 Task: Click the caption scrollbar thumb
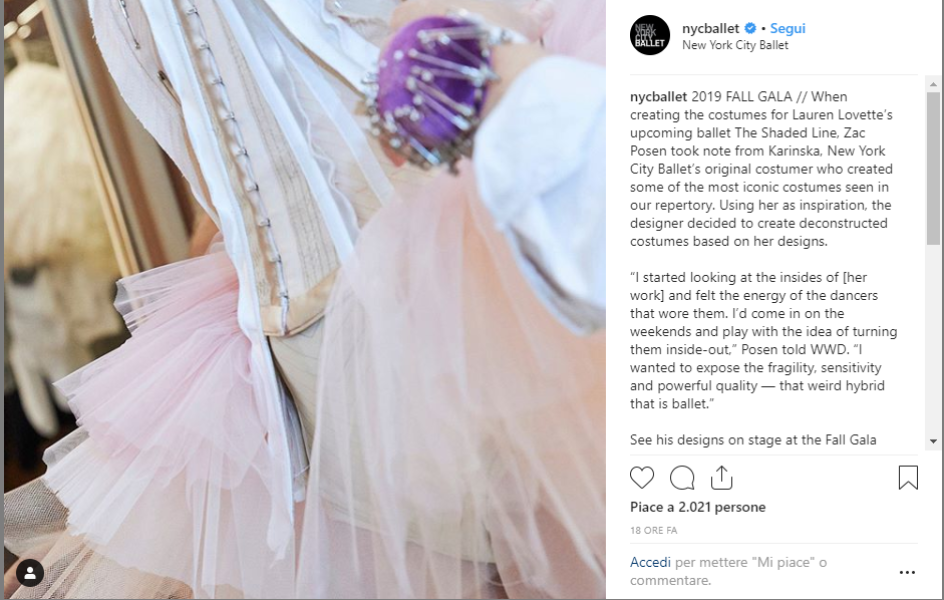coord(933,168)
